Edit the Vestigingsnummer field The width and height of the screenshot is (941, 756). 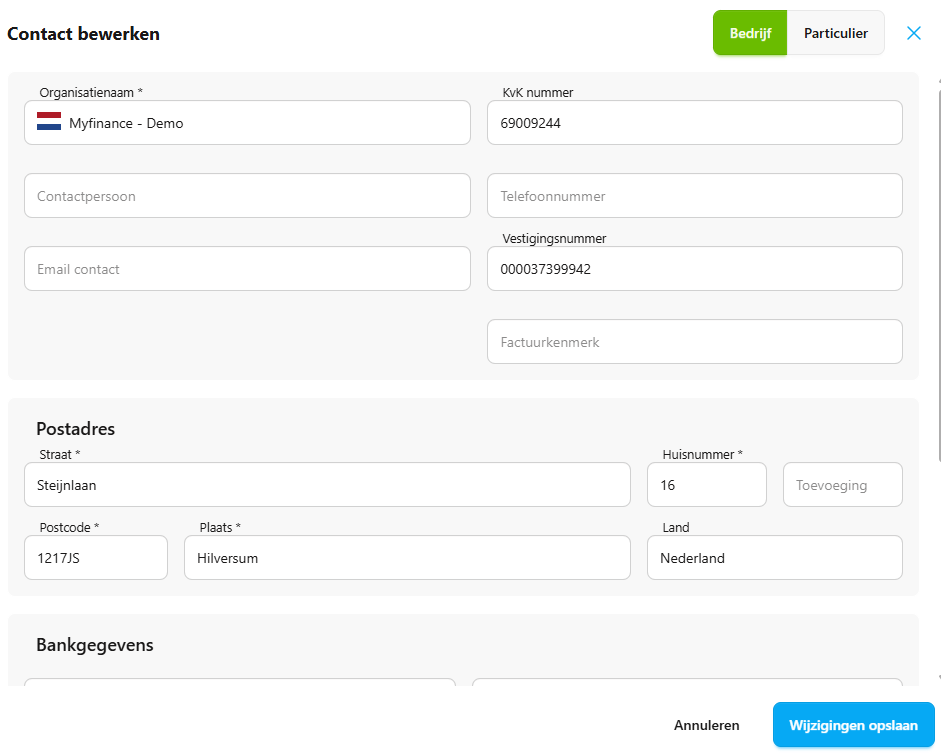694,269
